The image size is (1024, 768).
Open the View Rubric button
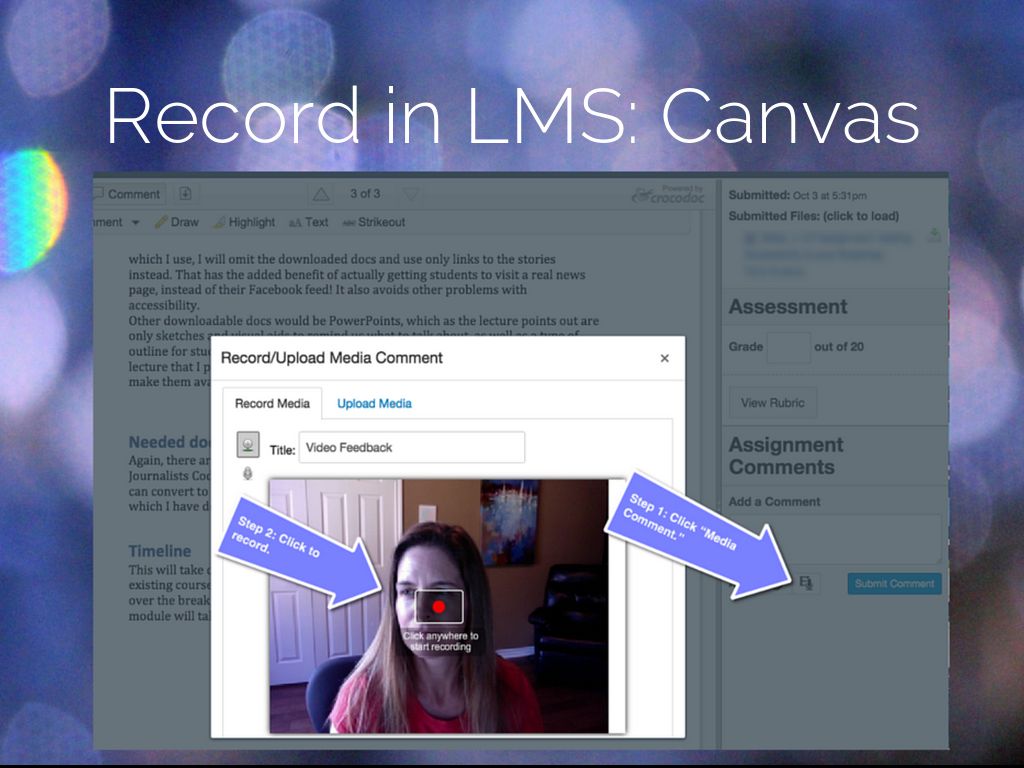pos(772,403)
